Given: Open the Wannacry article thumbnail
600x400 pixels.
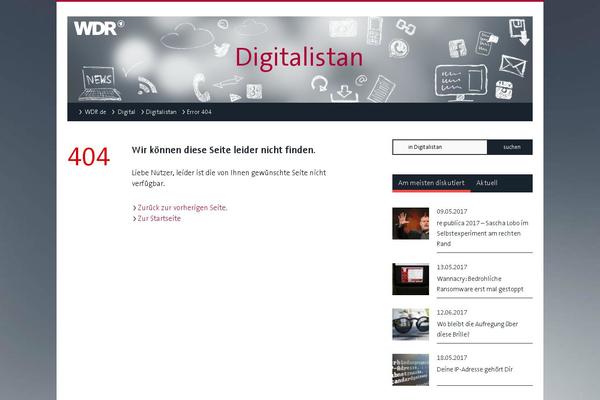Looking at the screenshot, I should click(411, 279).
